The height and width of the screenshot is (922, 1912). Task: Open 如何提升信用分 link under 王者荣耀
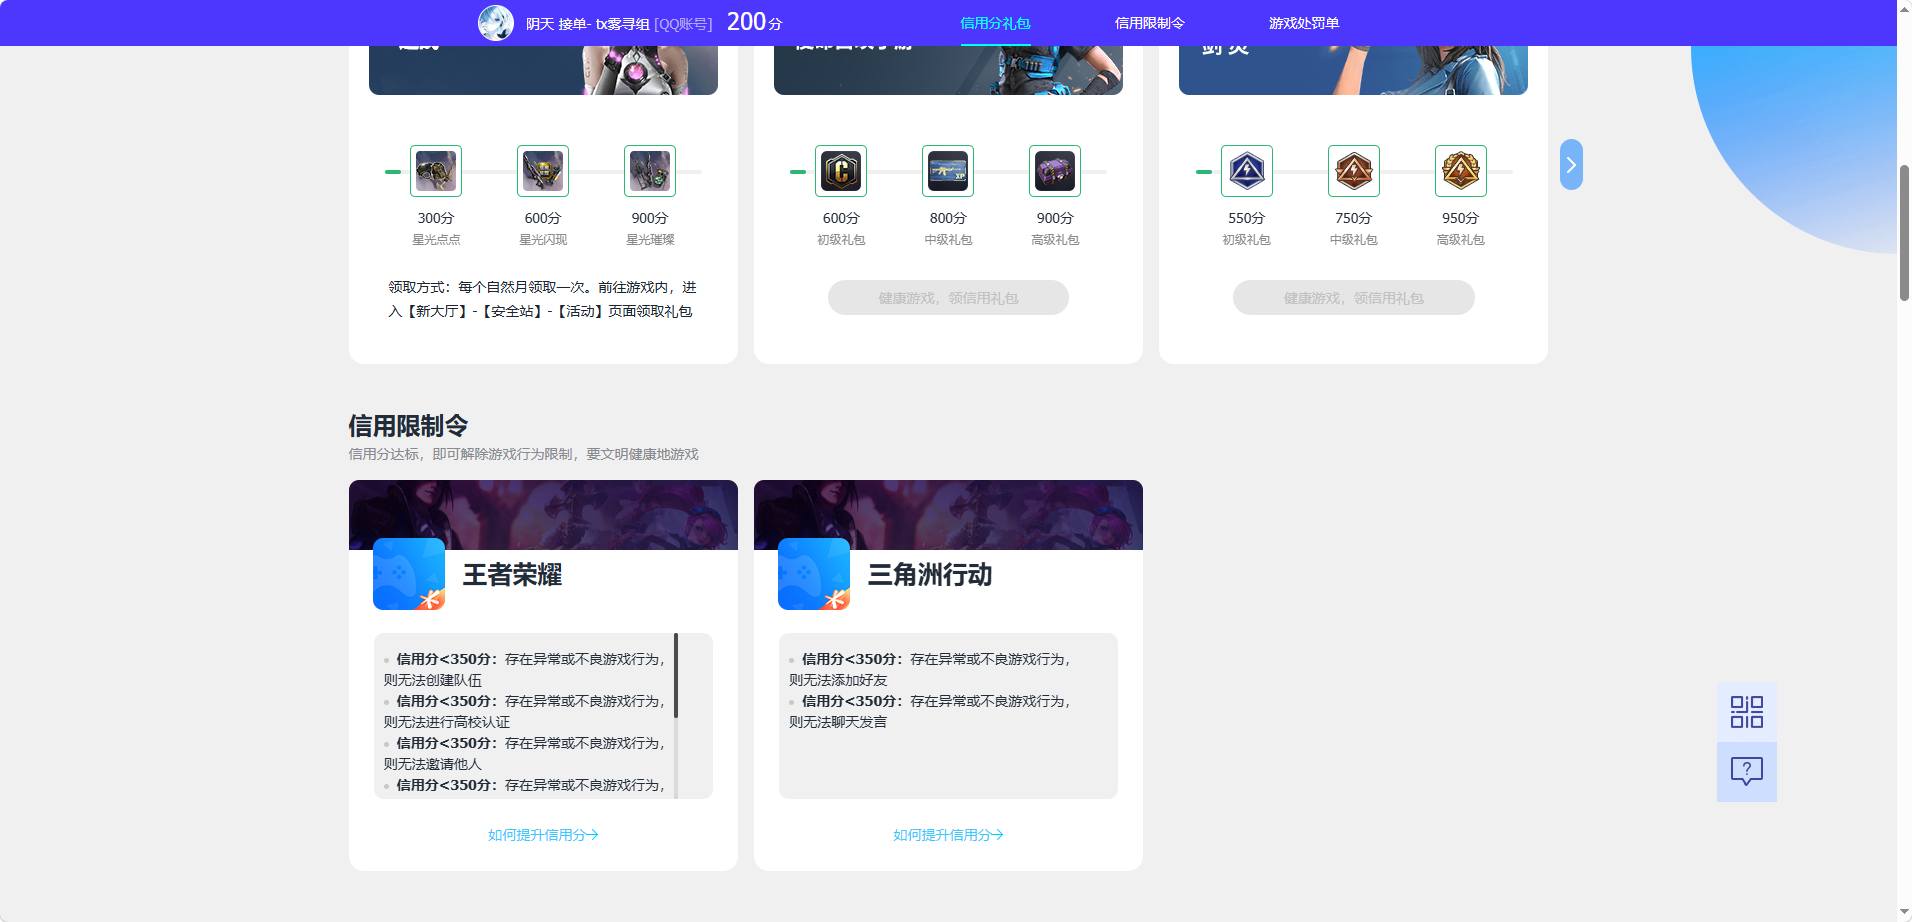pos(543,835)
